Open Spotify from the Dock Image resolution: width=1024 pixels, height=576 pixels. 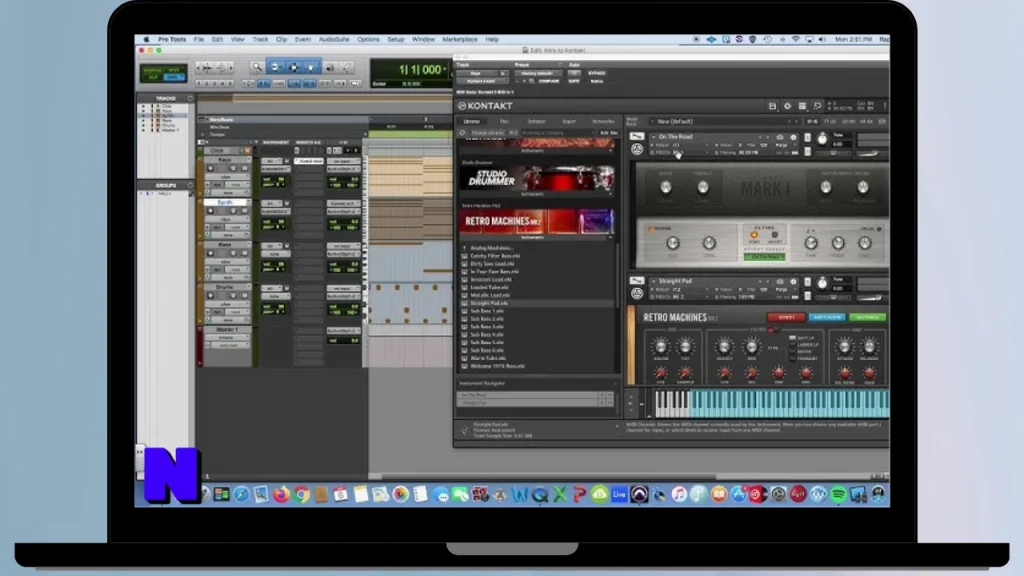(839, 494)
